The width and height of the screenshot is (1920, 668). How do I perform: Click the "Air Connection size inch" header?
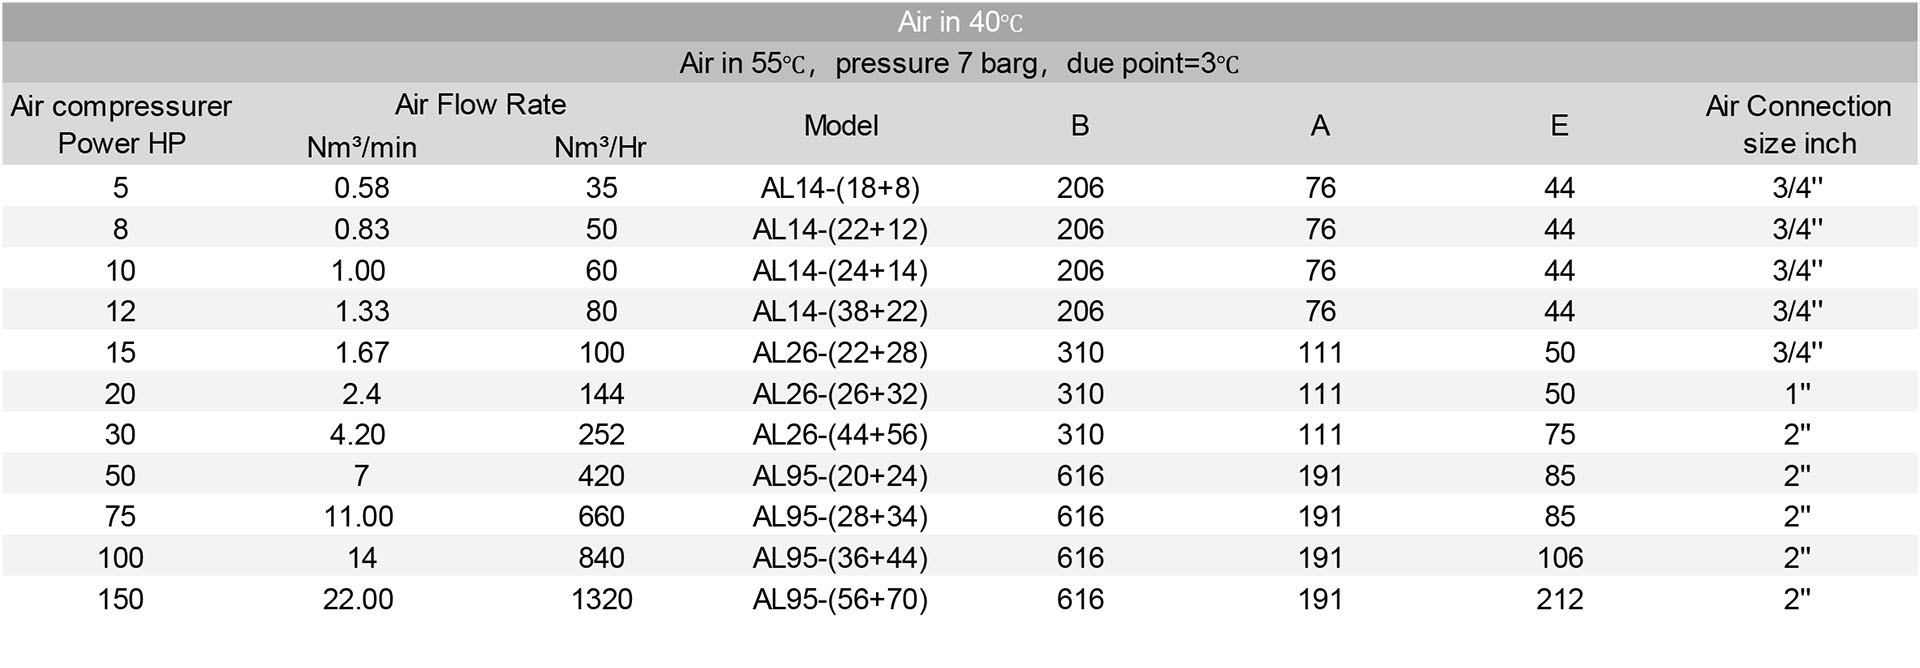(1798, 125)
